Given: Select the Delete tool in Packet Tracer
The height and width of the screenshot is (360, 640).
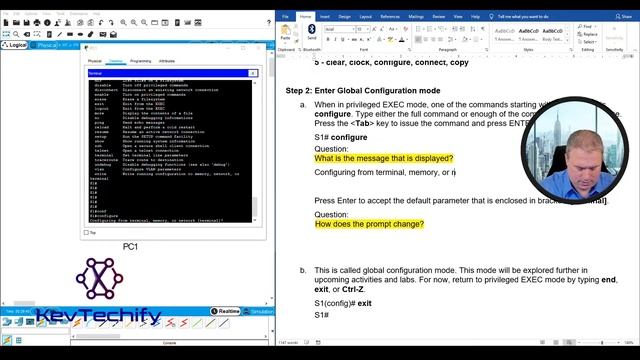Looking at the screenshot, I should pyautogui.click(x=27, y=34).
